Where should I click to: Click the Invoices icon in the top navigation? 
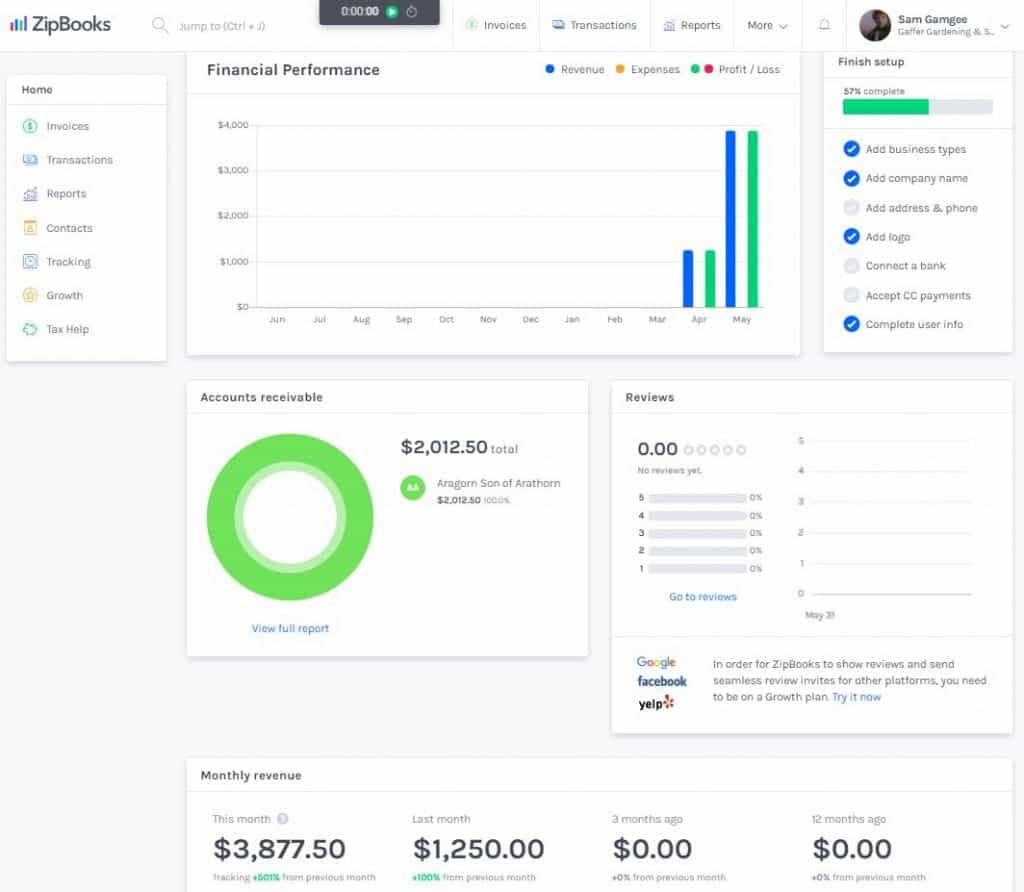tap(471, 25)
